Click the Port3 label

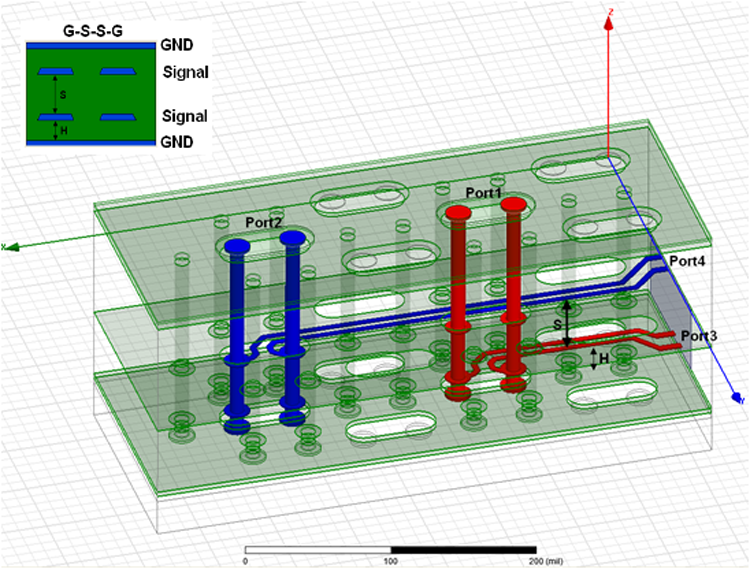(699, 336)
